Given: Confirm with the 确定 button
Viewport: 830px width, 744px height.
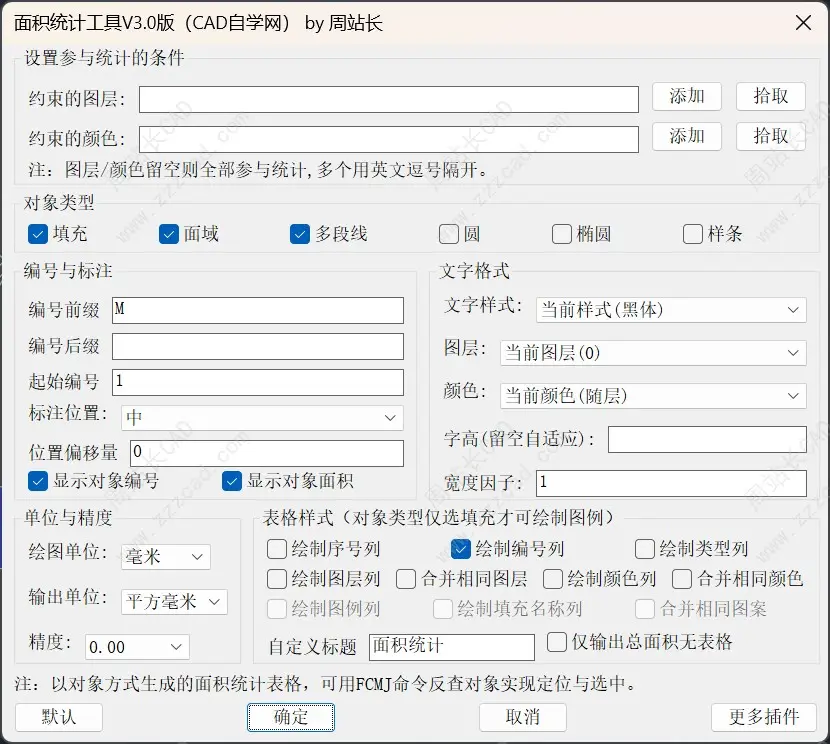Looking at the screenshot, I should (x=291, y=718).
